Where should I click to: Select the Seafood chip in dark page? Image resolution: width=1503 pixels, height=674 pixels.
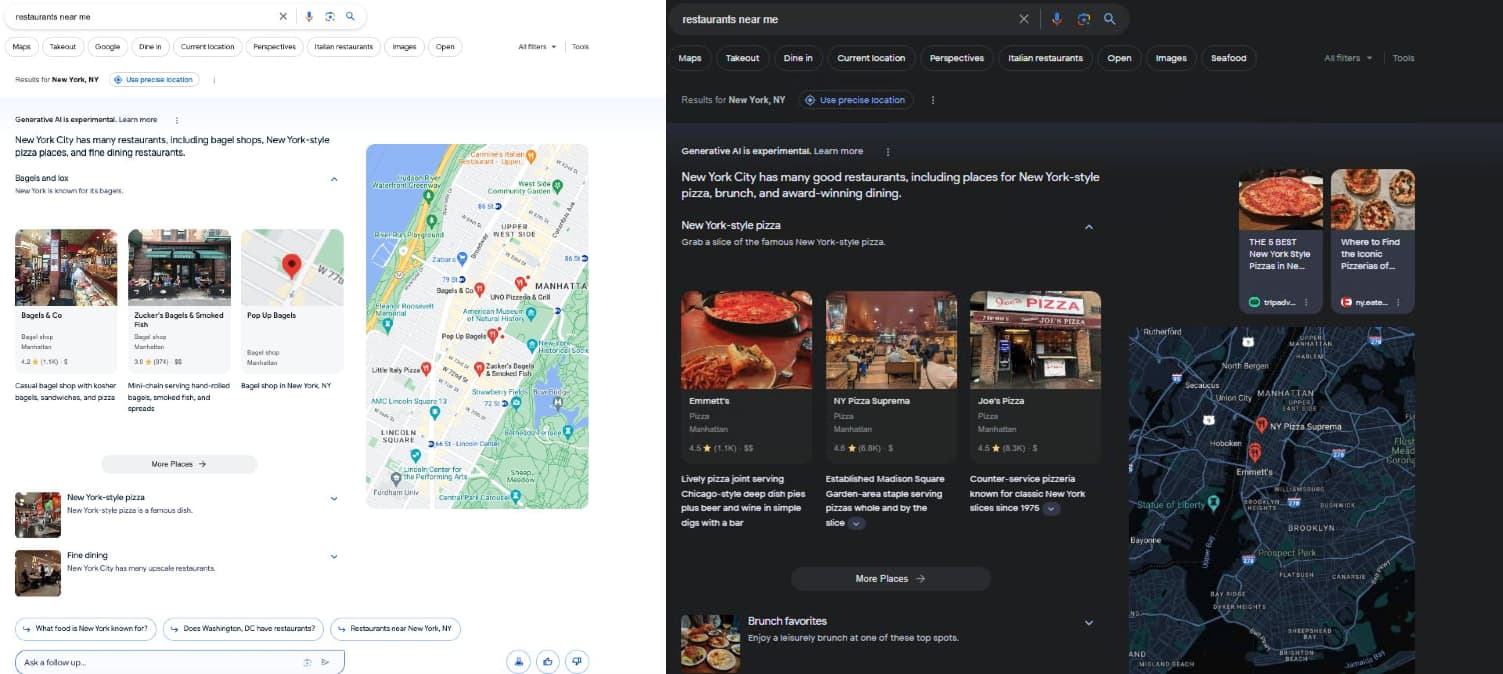pos(1229,58)
